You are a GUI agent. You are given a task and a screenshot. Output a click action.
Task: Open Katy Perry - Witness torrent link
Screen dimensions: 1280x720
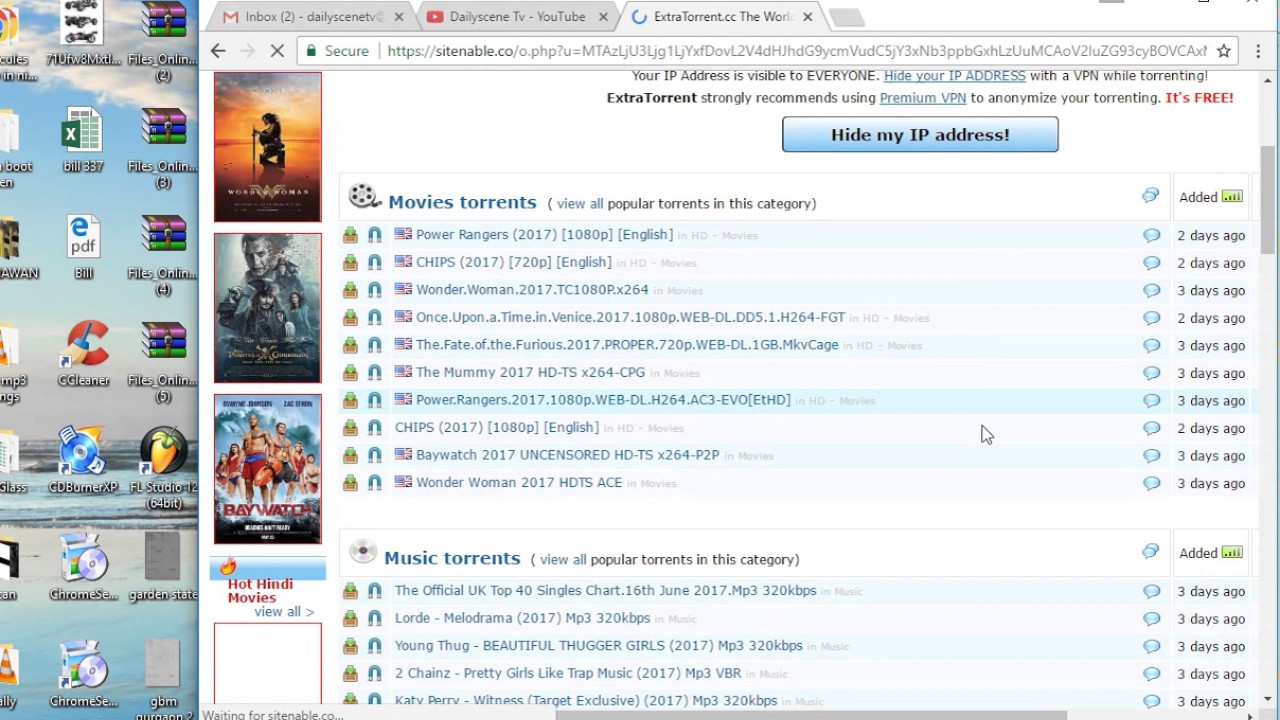(586, 701)
